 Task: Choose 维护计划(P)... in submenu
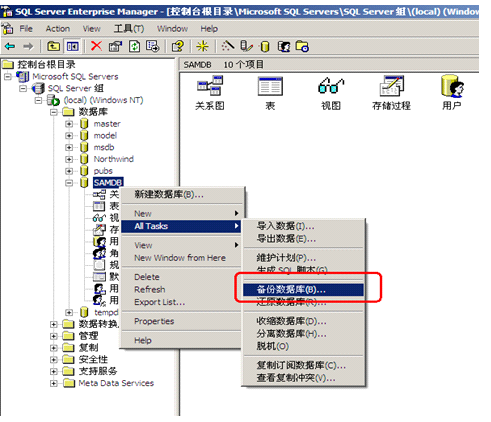point(303,258)
